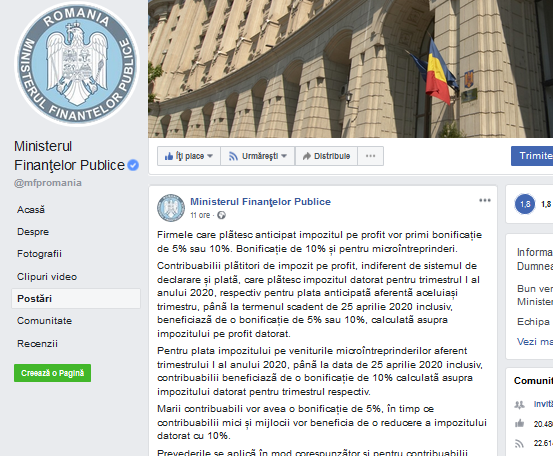
Task: Click the follower feed icon in Community
Action: [519, 443]
